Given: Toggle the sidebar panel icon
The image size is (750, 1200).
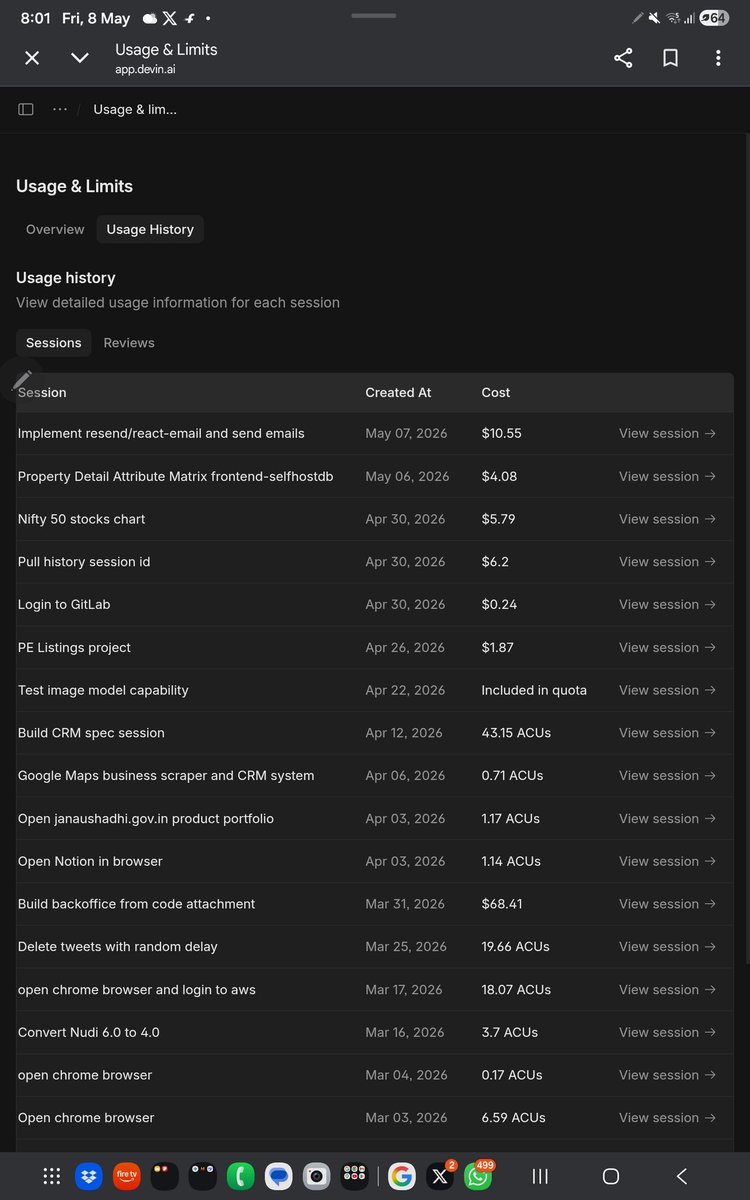Looking at the screenshot, I should [26, 109].
